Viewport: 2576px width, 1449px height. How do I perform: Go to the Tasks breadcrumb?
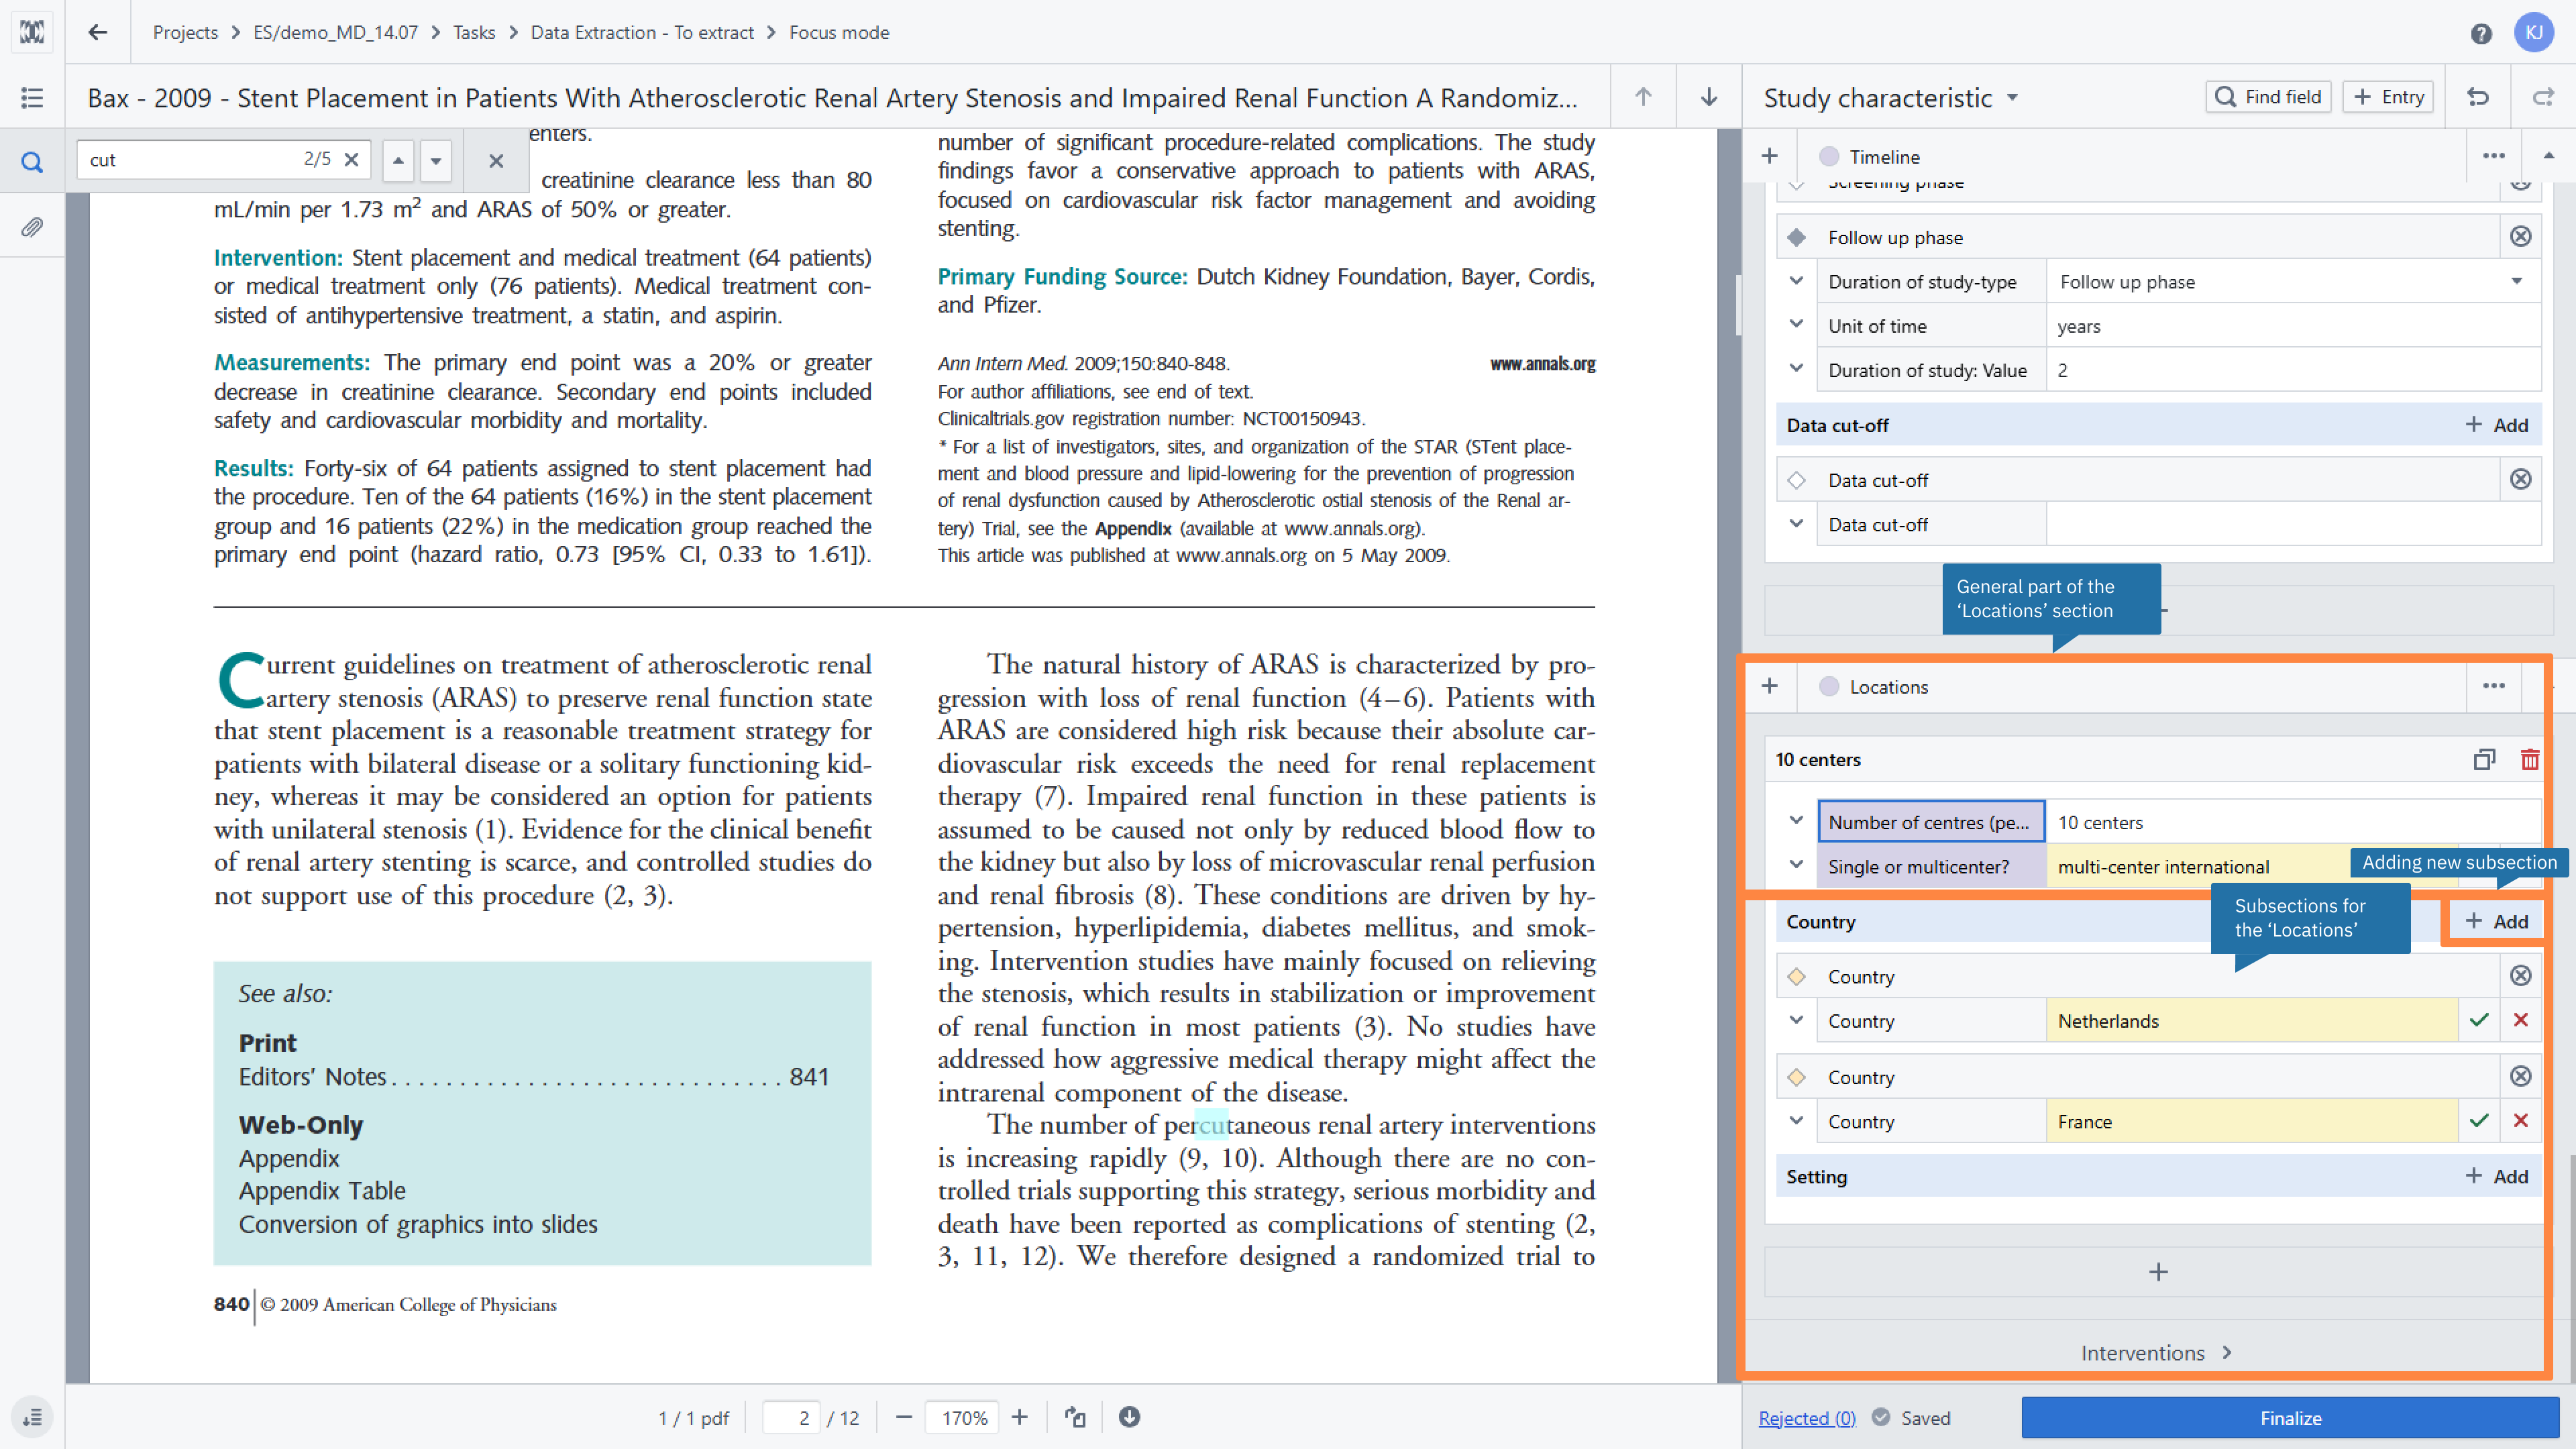[474, 32]
